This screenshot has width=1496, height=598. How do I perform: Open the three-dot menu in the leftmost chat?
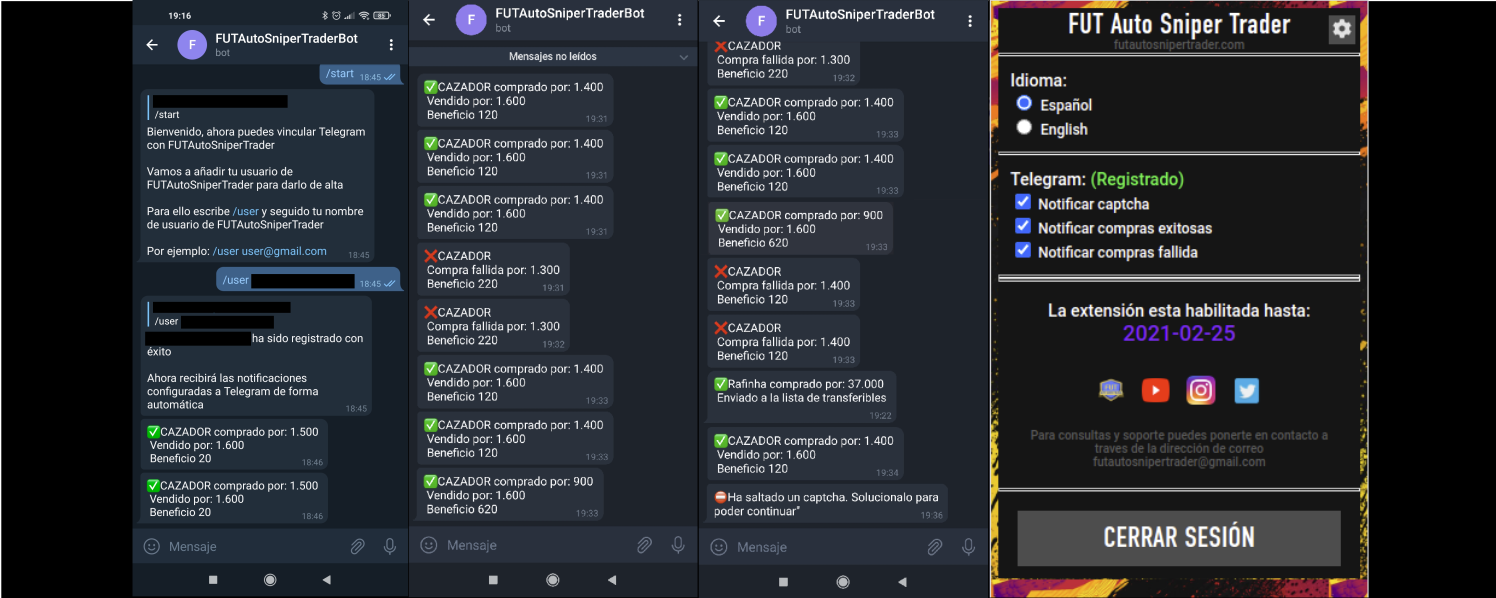click(x=391, y=45)
